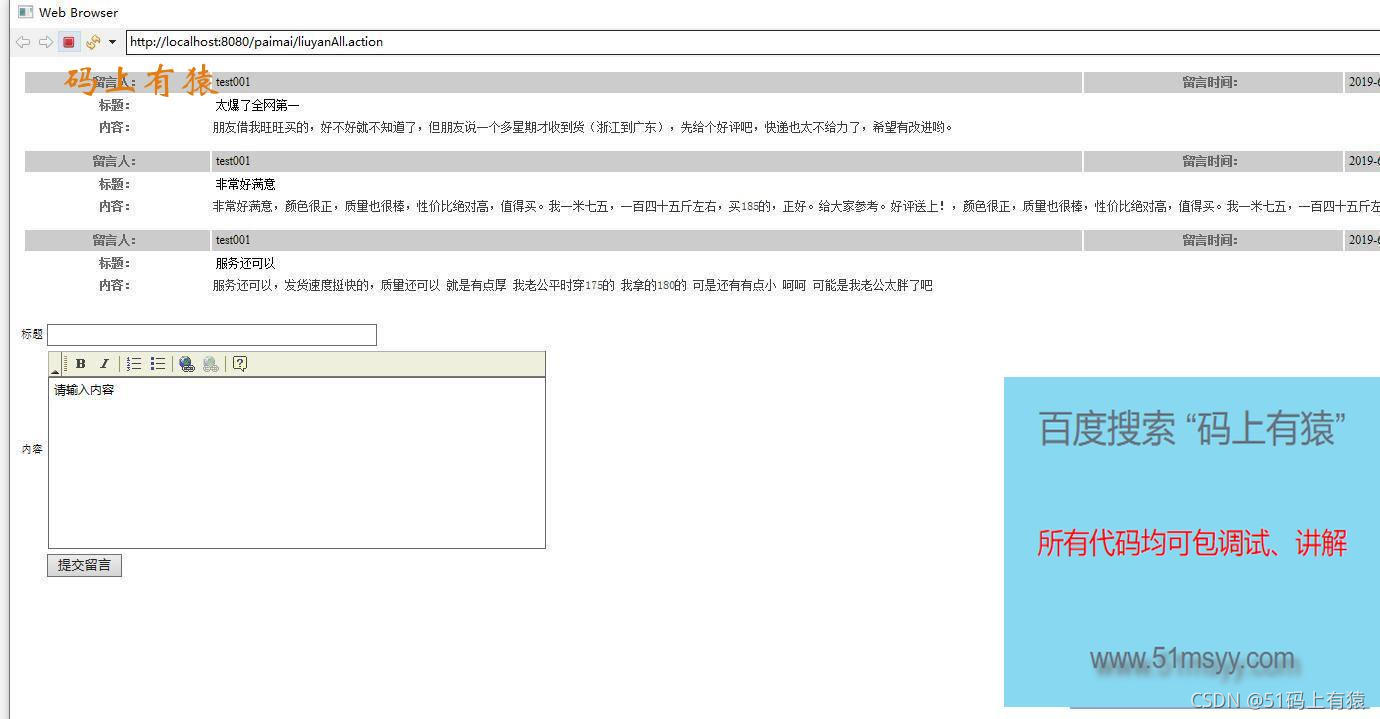Open the insert hyperlink tool
The image size is (1380, 719).
pos(186,364)
